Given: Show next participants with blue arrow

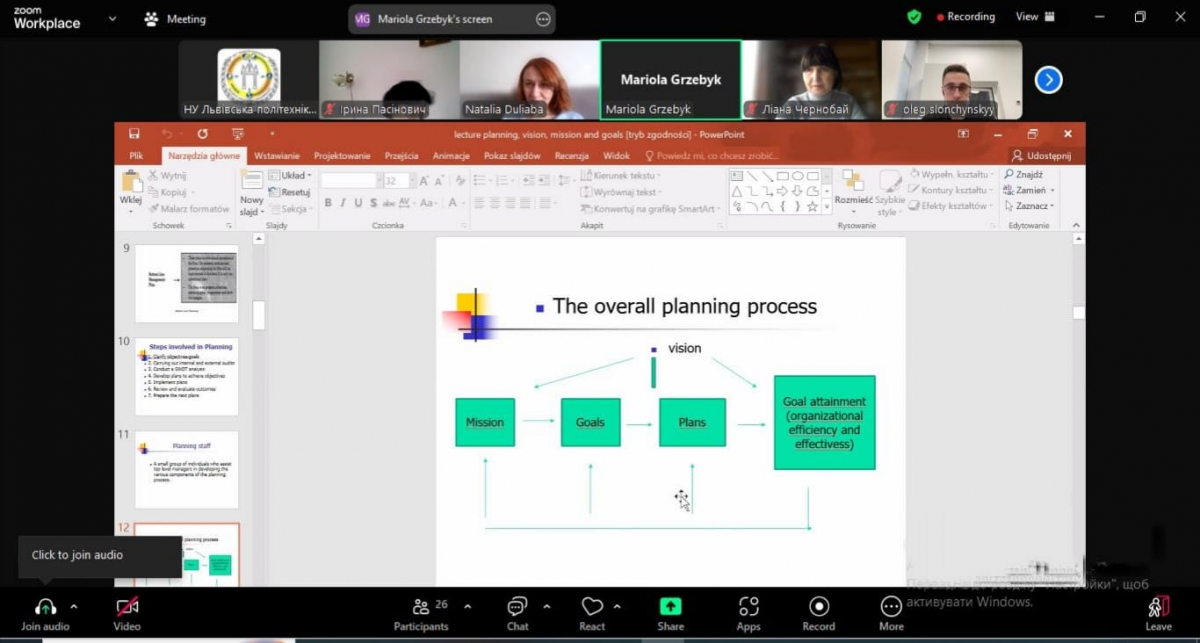Looking at the screenshot, I should (x=1048, y=80).
